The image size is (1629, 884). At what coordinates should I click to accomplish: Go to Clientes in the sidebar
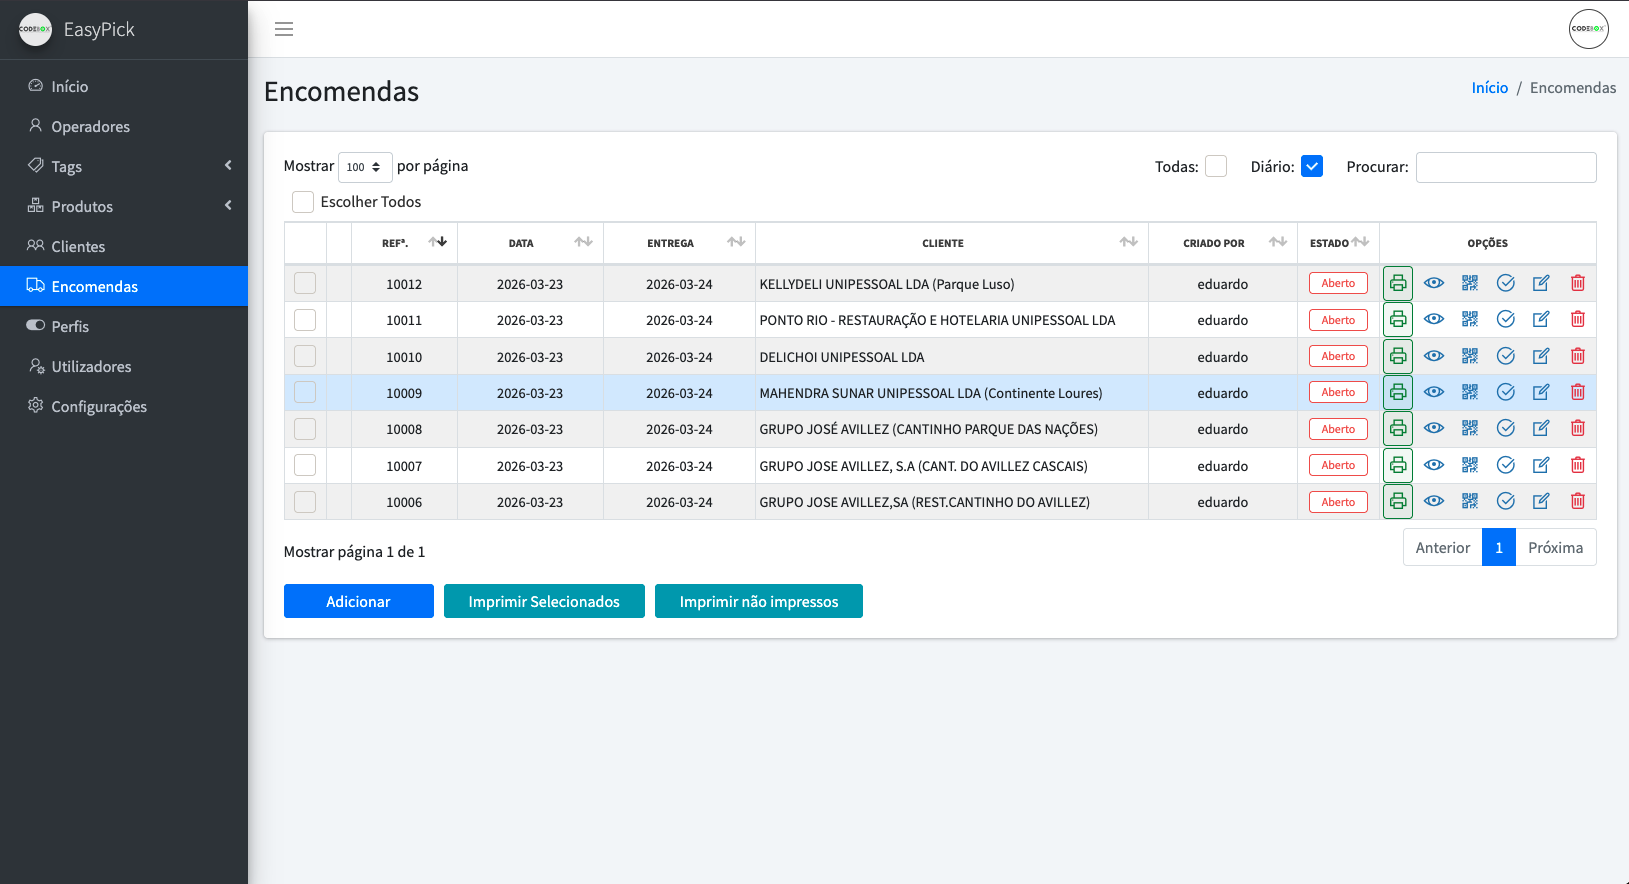[78, 246]
